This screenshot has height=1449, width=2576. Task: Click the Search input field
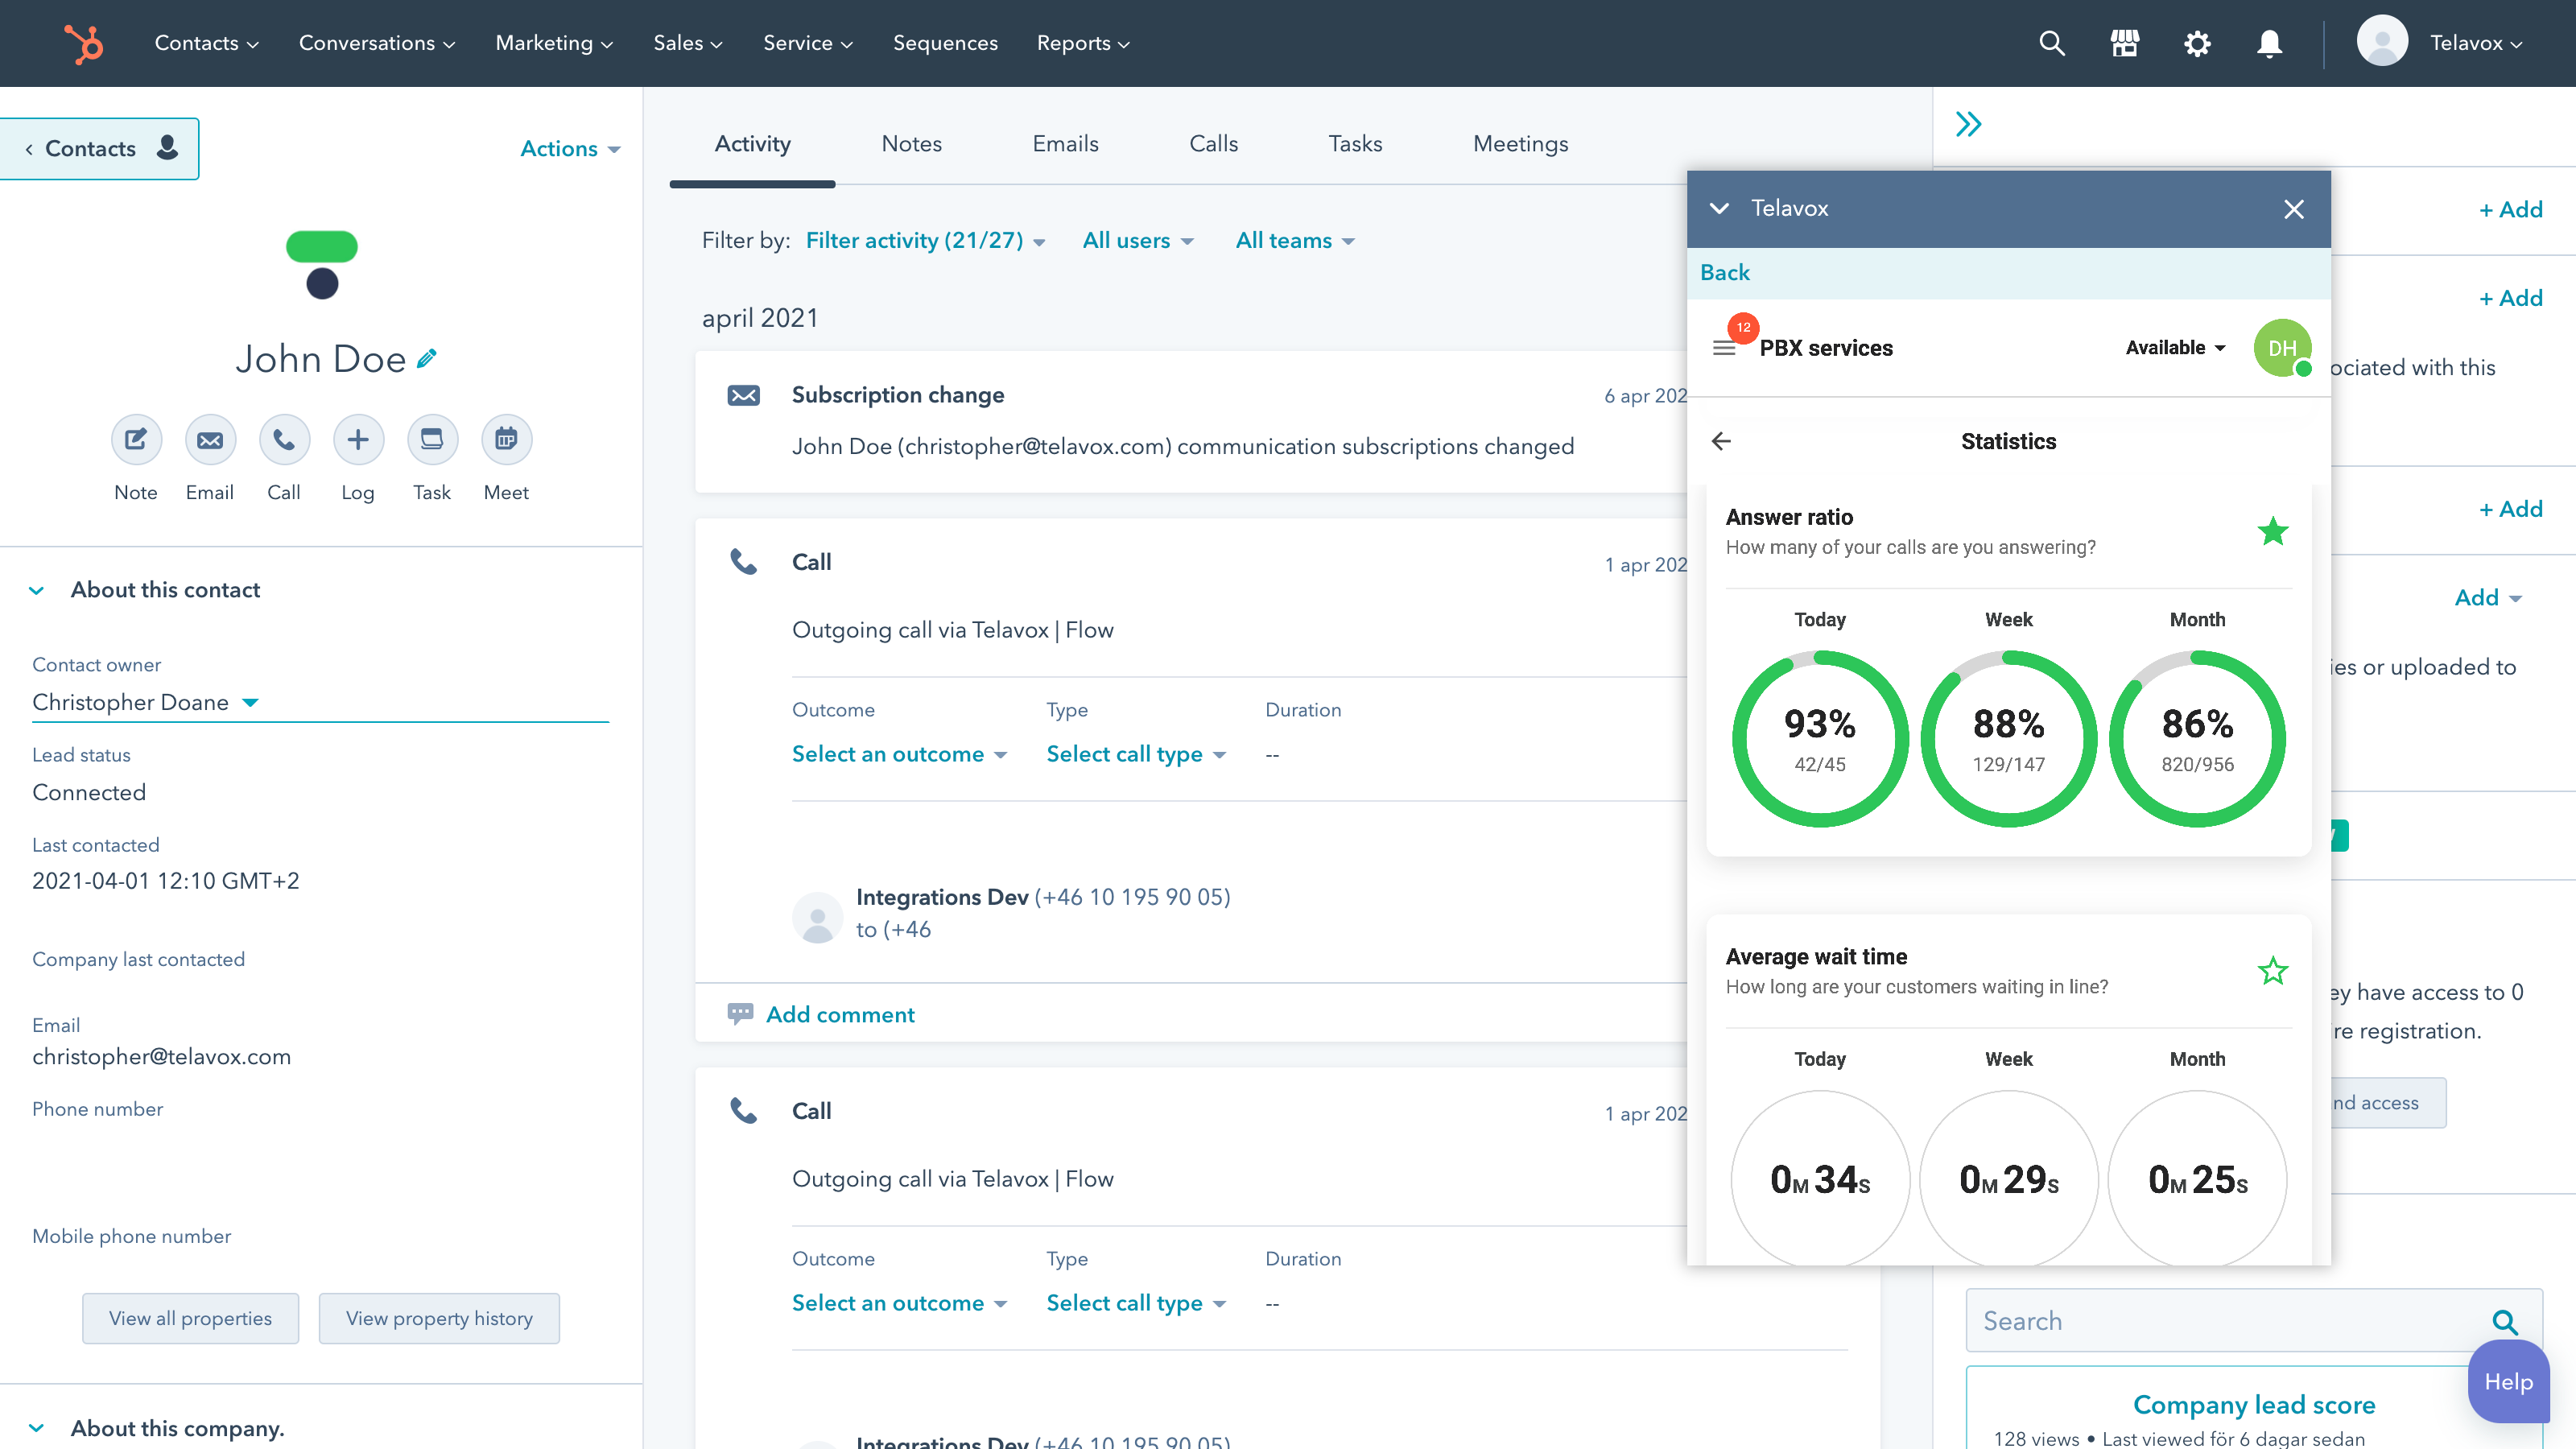pyautogui.click(x=2254, y=1321)
